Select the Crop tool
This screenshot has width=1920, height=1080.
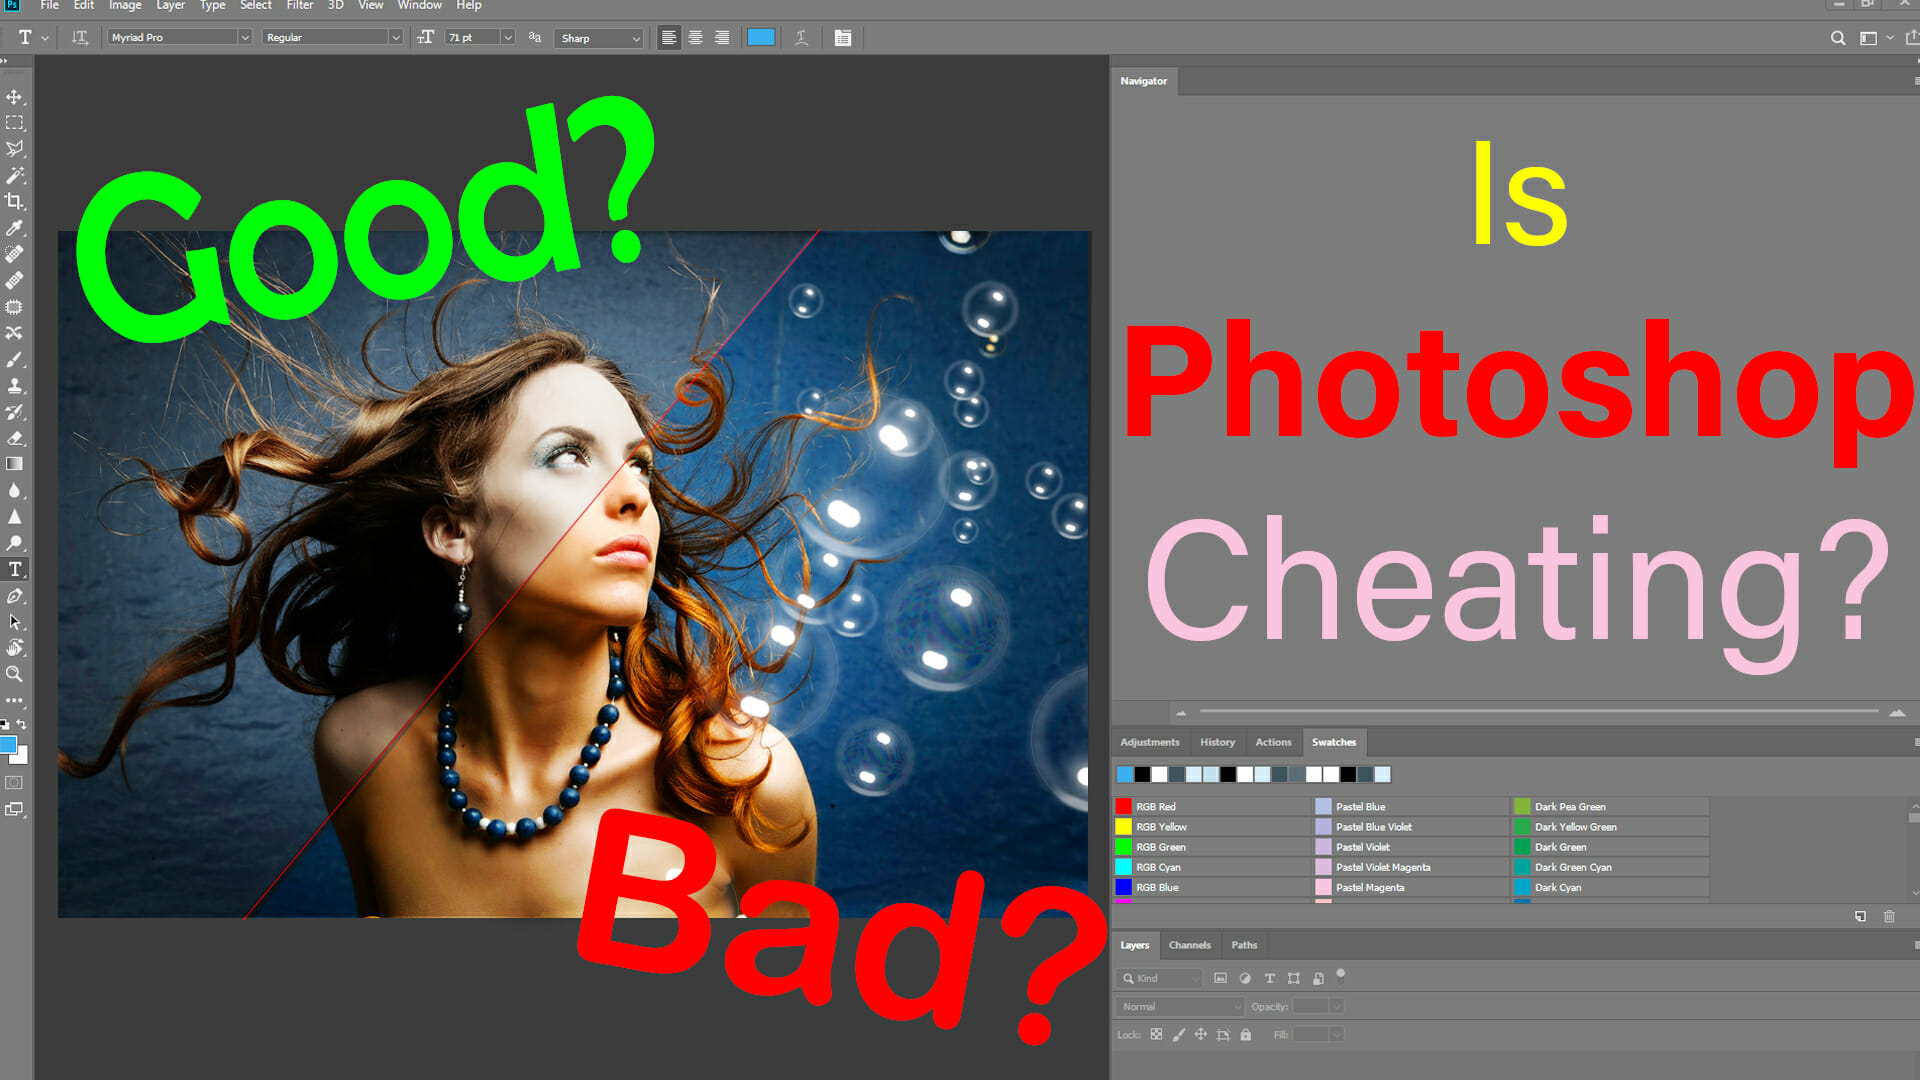pyautogui.click(x=14, y=201)
